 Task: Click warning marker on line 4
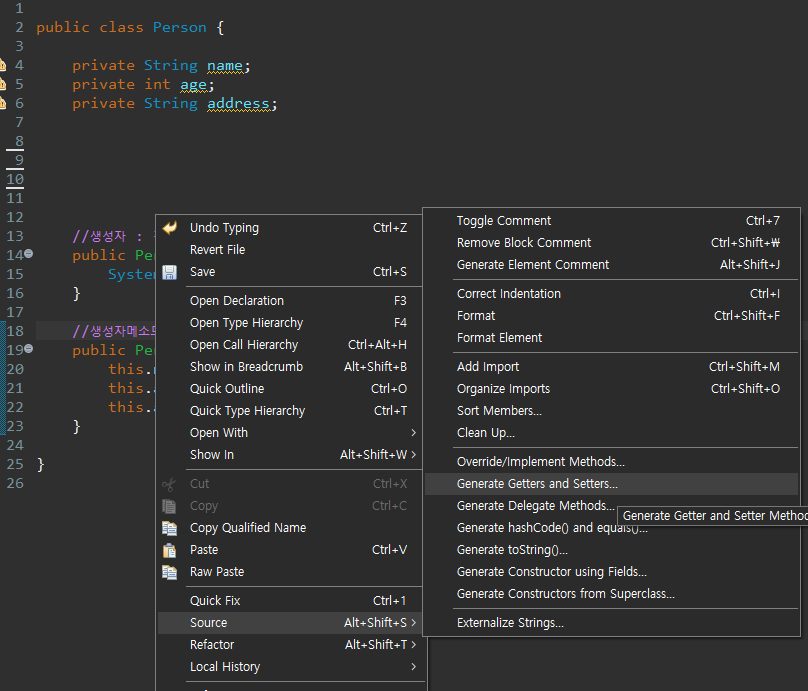(3, 65)
